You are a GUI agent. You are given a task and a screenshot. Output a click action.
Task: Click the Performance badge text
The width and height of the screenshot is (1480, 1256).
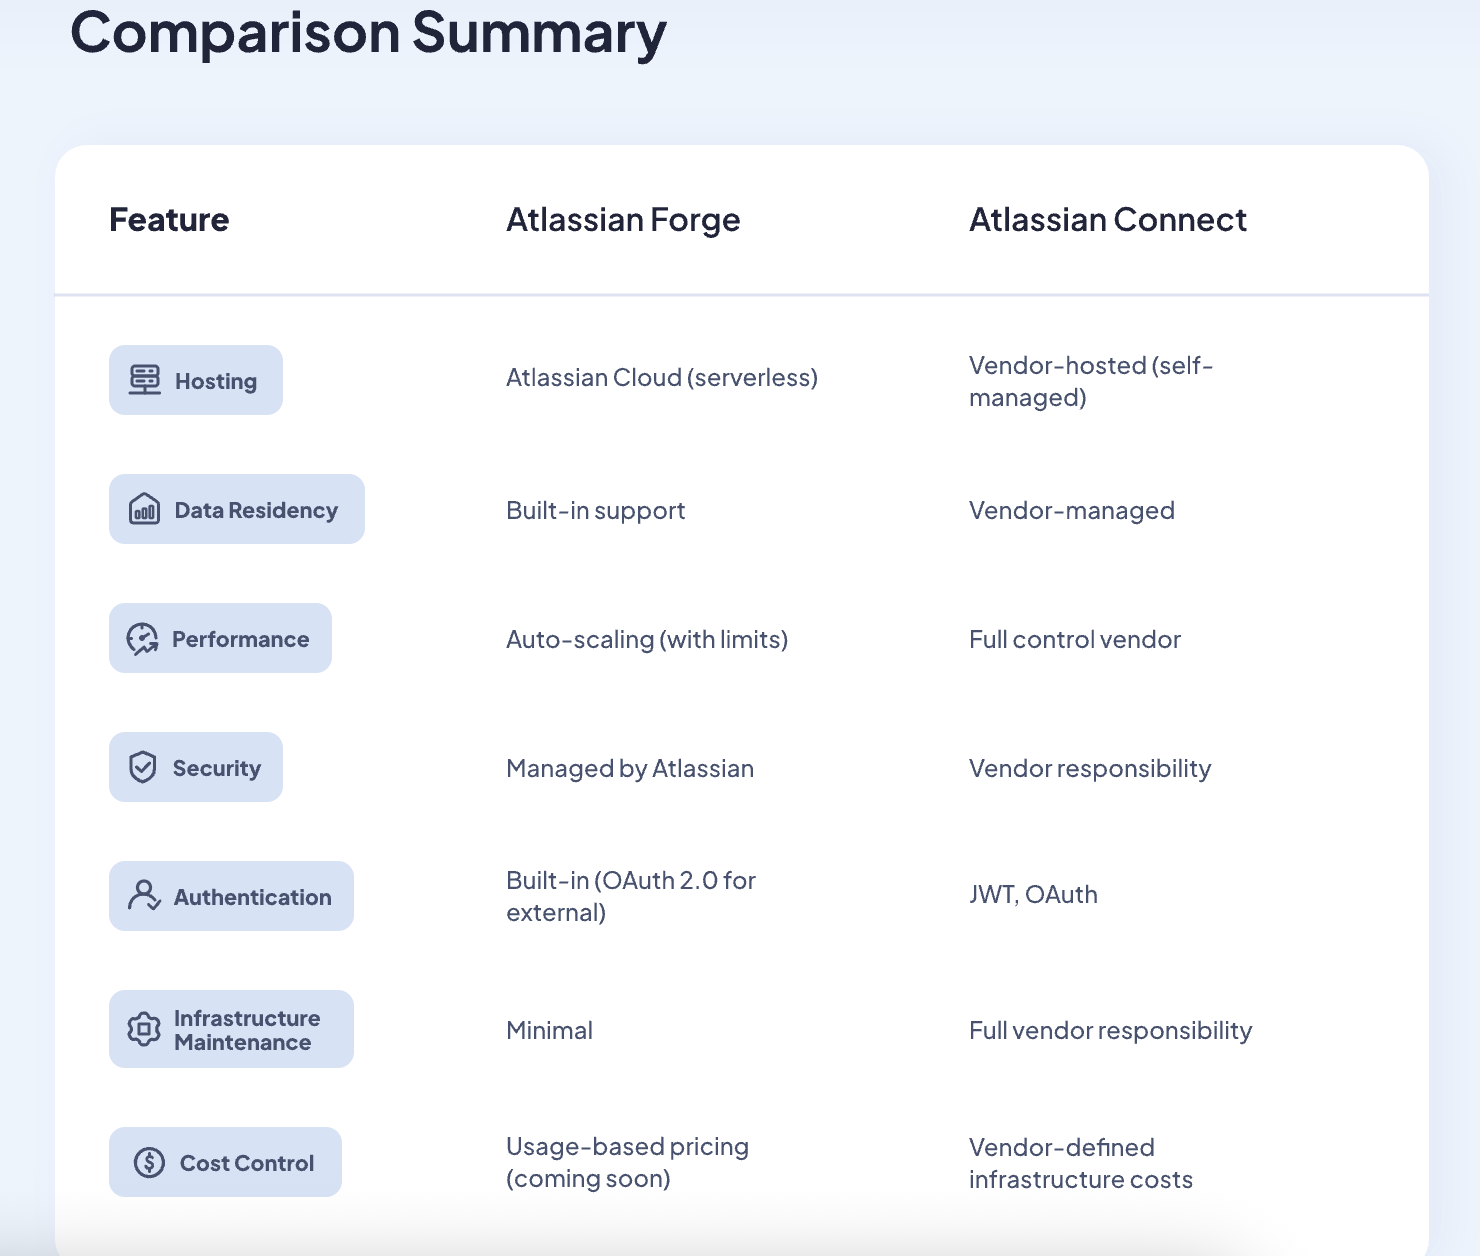pyautogui.click(x=240, y=639)
